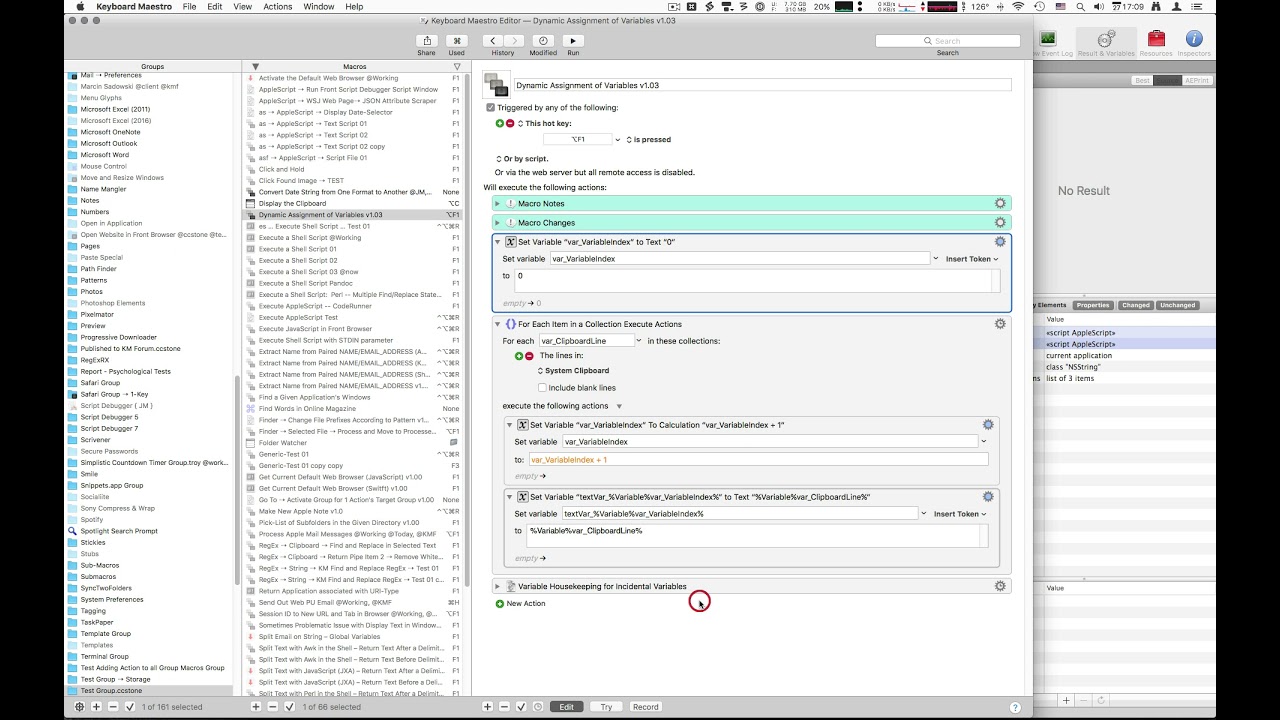Click the hot key field showing ⌥F1
This screenshot has height=720, width=1280.
578,140
